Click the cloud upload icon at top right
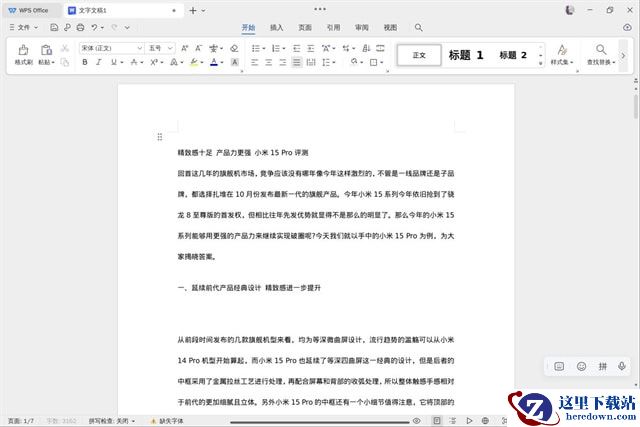The width and height of the screenshot is (640, 427). click(x=627, y=27)
